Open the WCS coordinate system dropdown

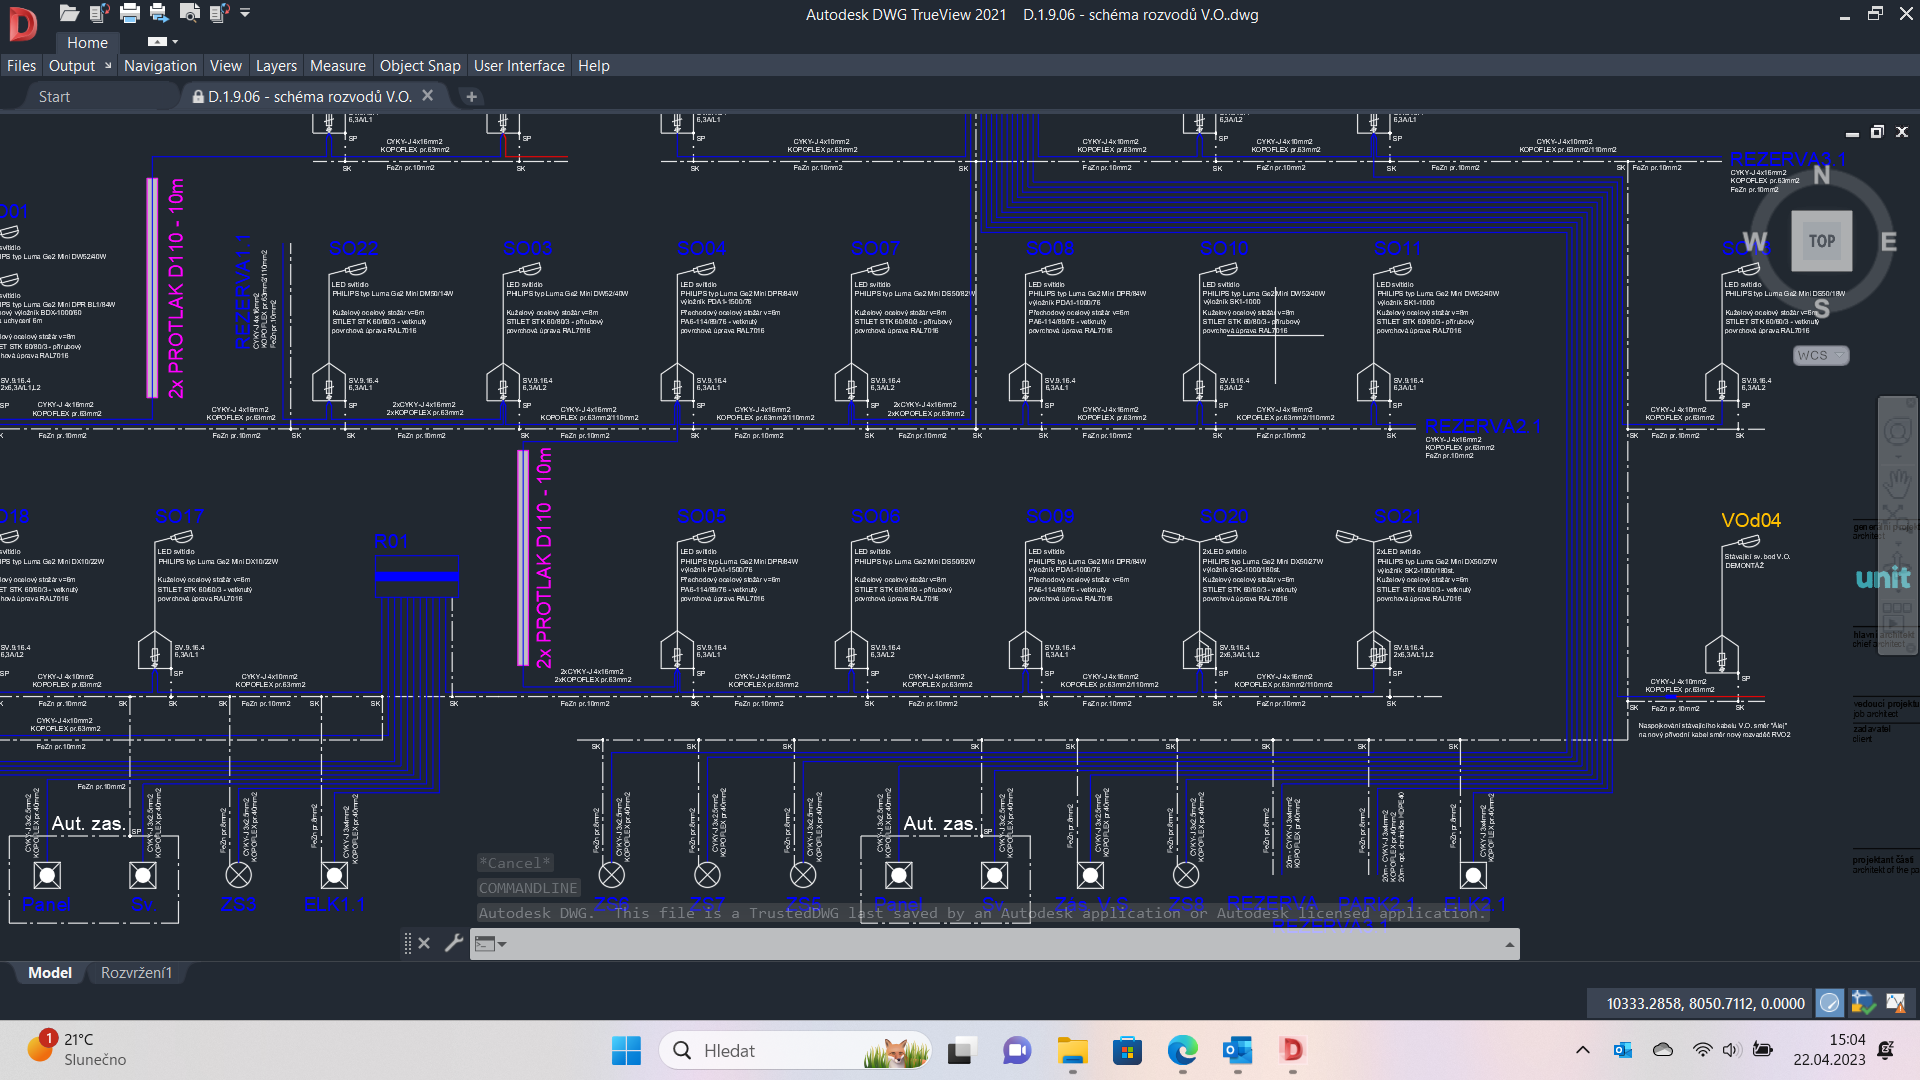pos(1820,356)
